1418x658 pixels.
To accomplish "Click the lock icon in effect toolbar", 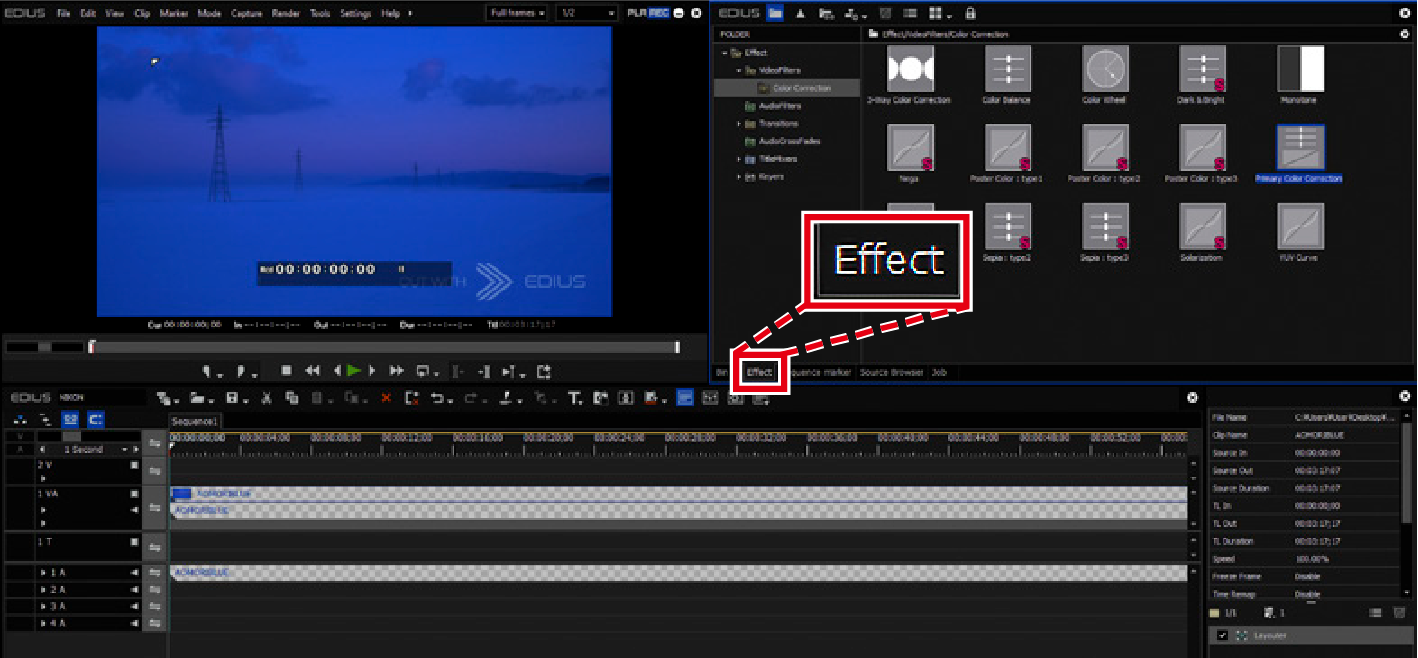I will click(x=970, y=13).
